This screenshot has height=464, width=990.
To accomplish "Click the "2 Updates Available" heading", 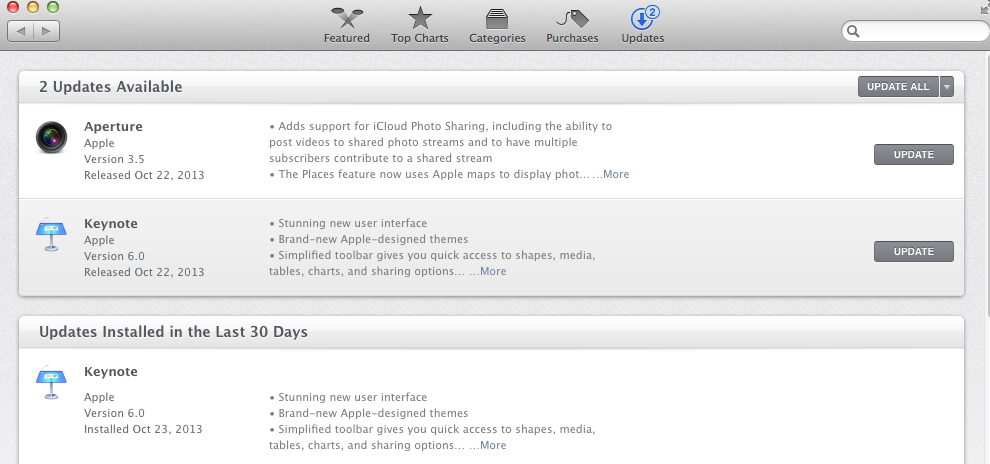I will [110, 86].
